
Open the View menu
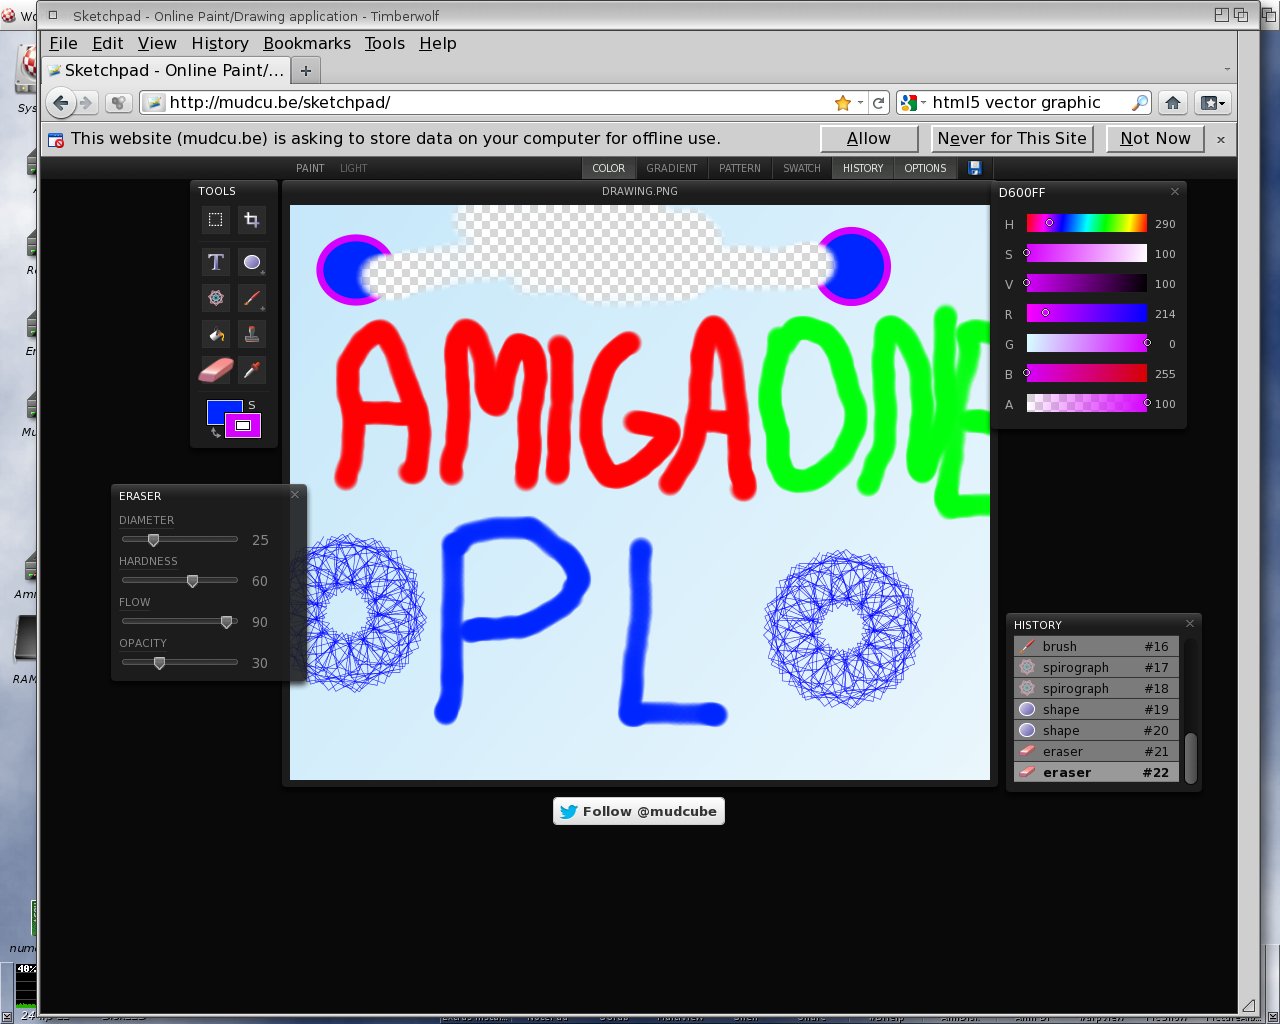pos(157,43)
